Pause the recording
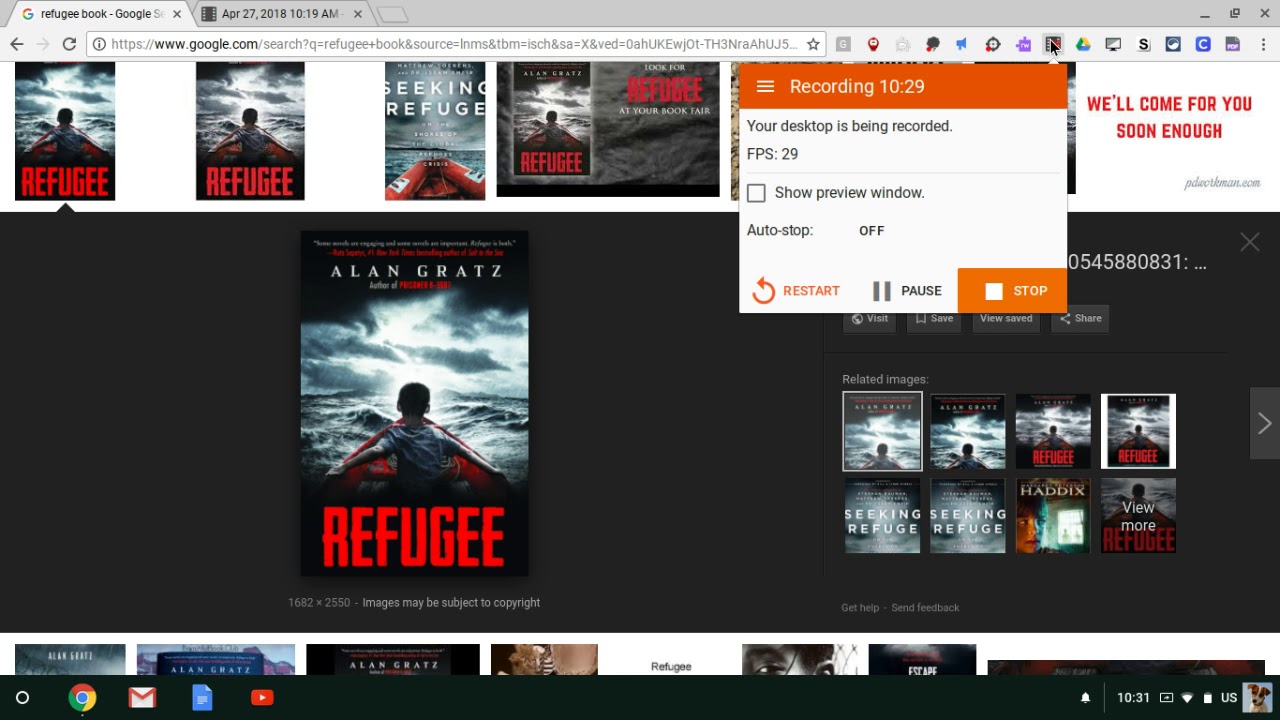 pyautogui.click(x=907, y=291)
